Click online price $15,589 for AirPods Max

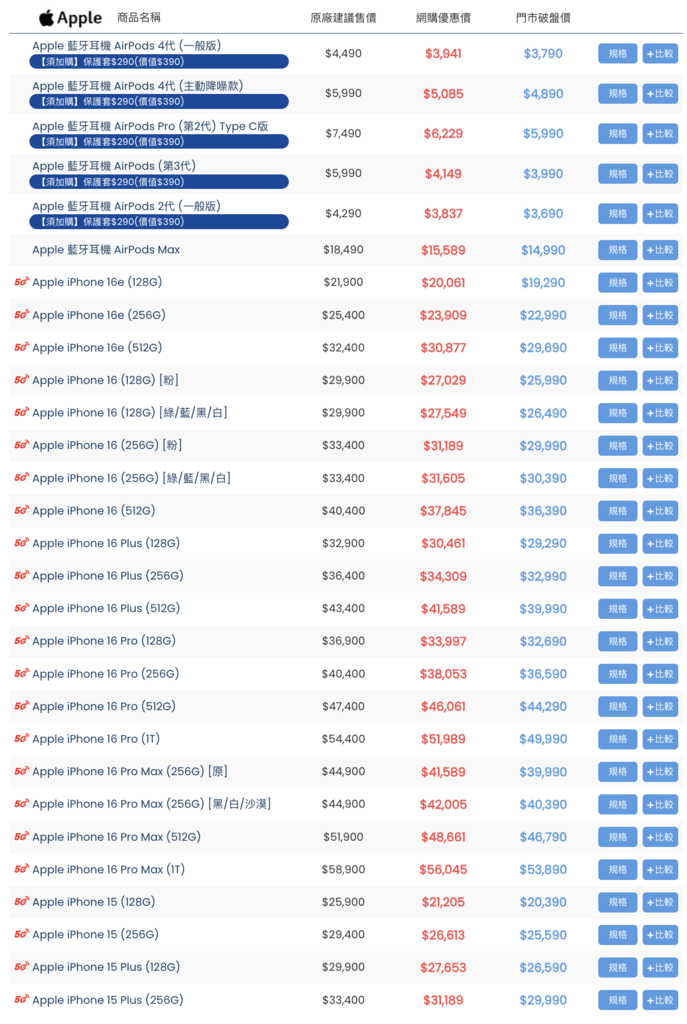443,250
